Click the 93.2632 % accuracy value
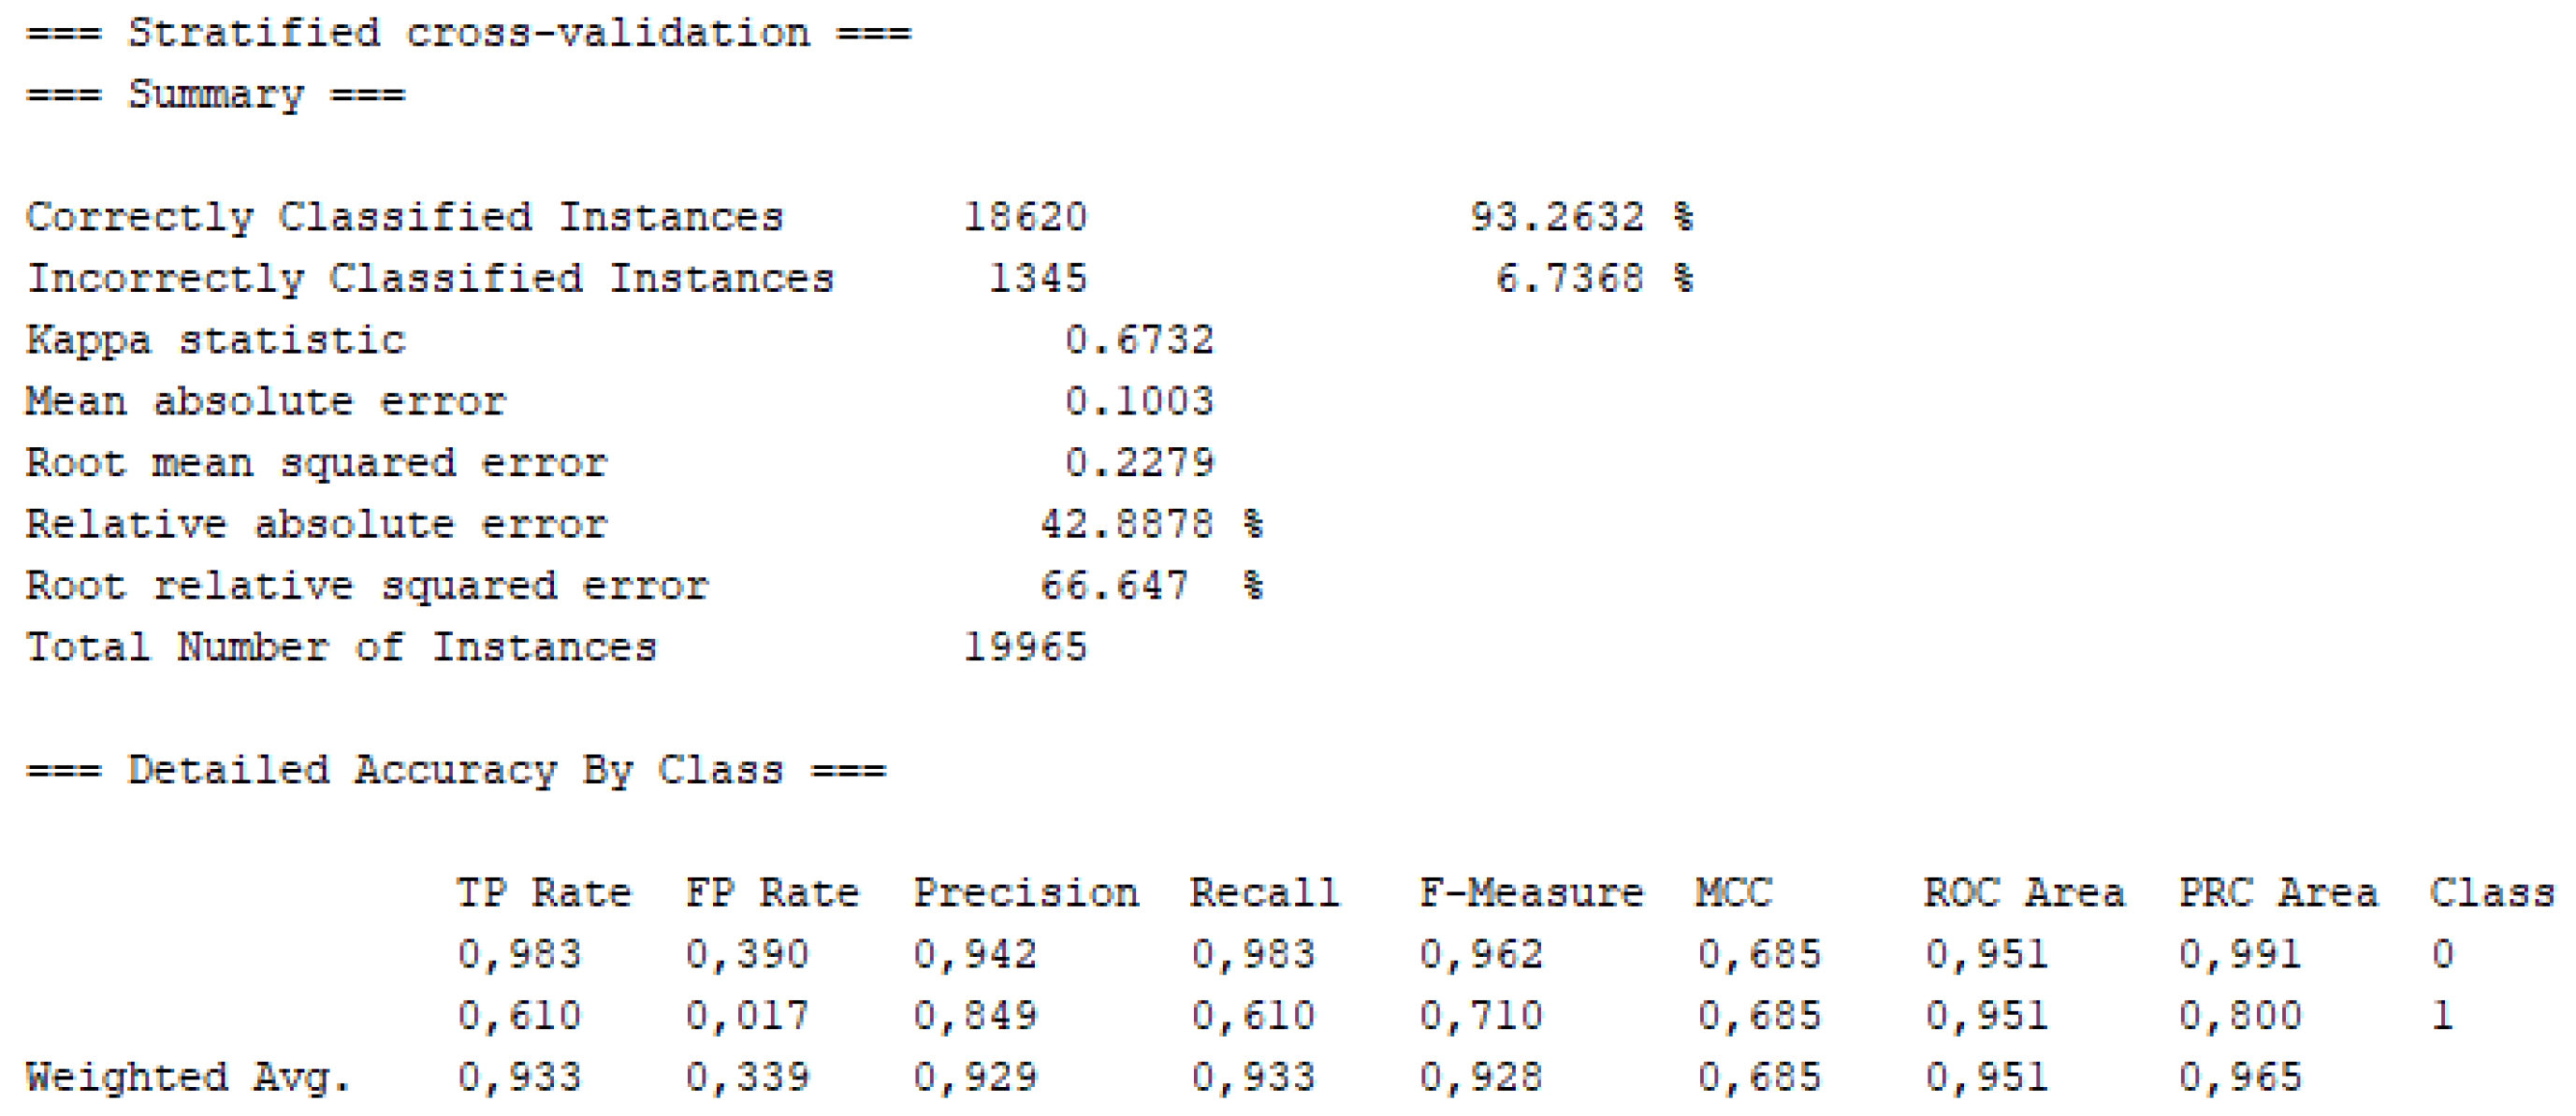2576x1116 pixels. (1580, 217)
